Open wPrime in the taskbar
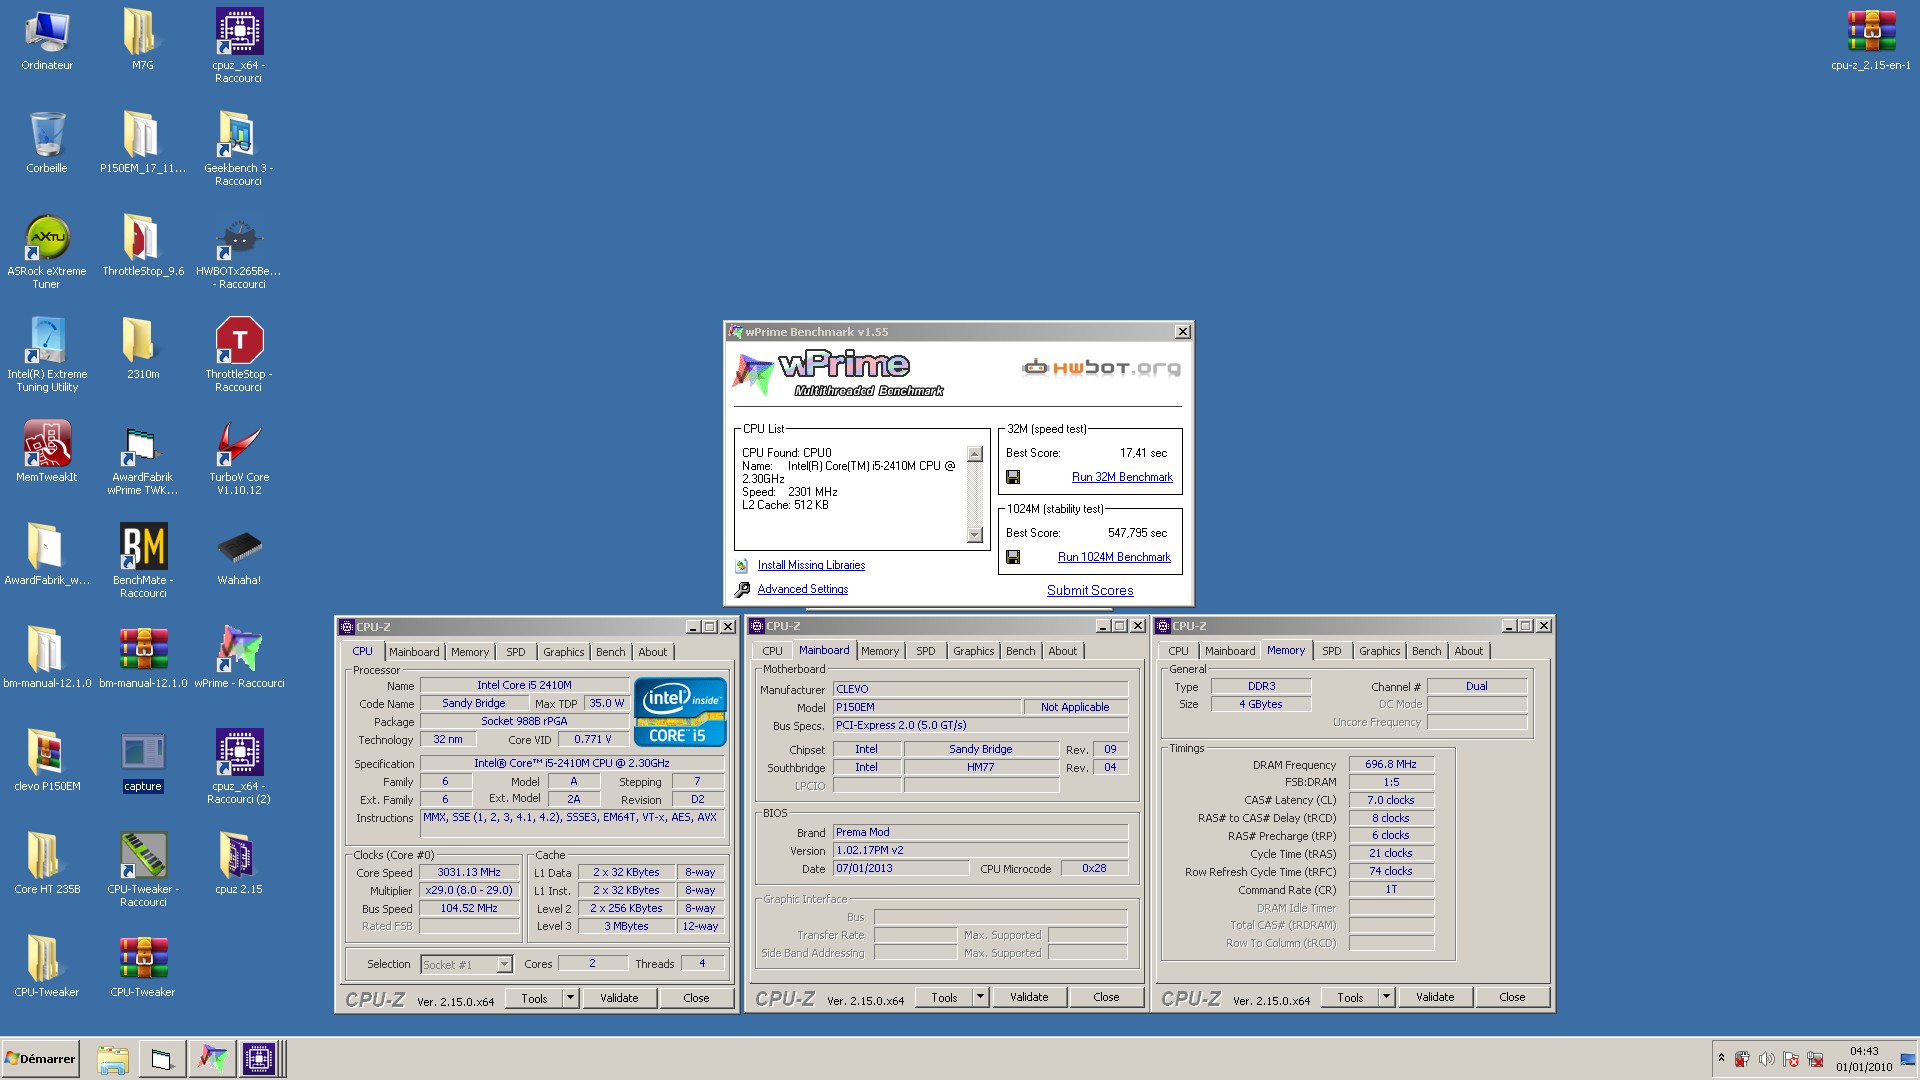1920x1080 pixels. [211, 1058]
